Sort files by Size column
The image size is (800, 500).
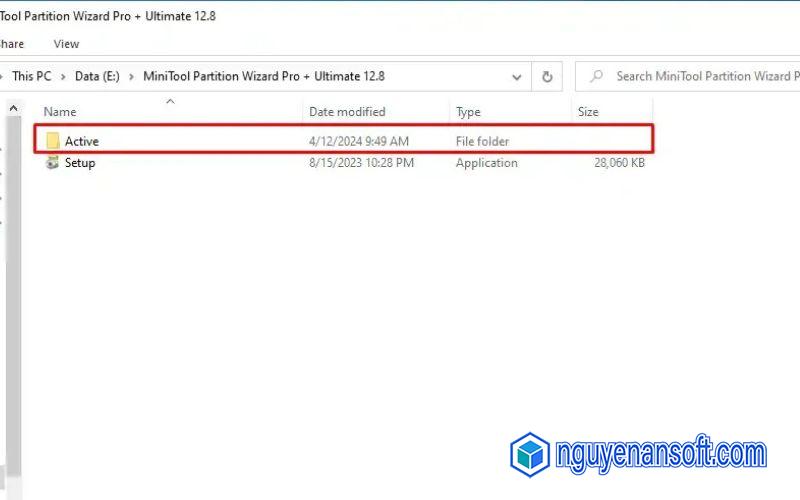point(588,112)
